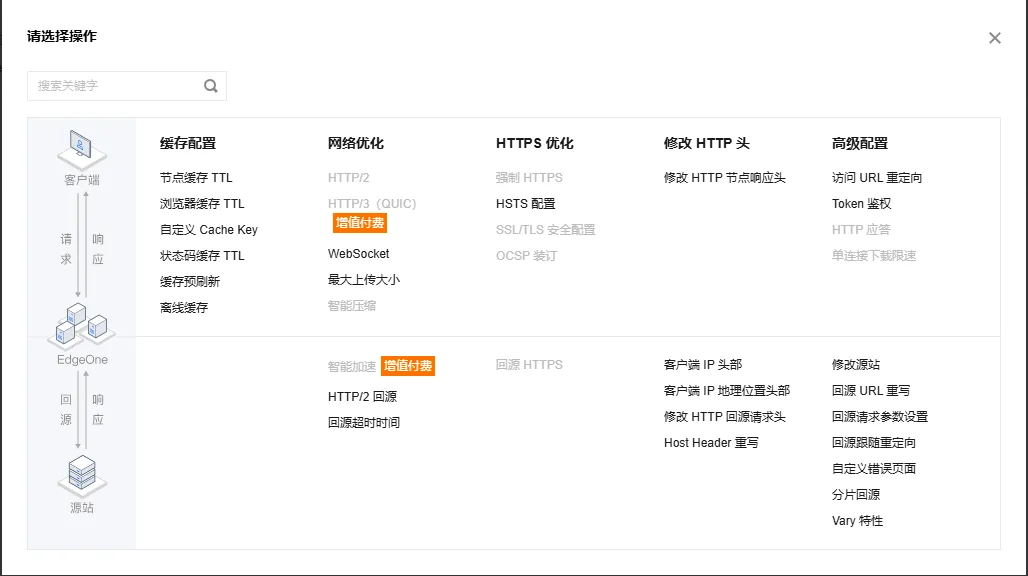Select Host Header 重写
The image size is (1028, 576).
coord(711,443)
